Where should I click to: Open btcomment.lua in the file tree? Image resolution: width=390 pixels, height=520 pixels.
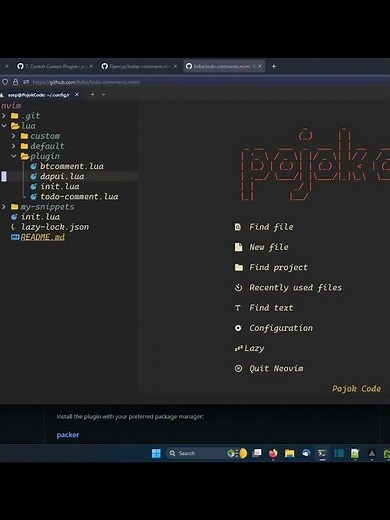72,166
